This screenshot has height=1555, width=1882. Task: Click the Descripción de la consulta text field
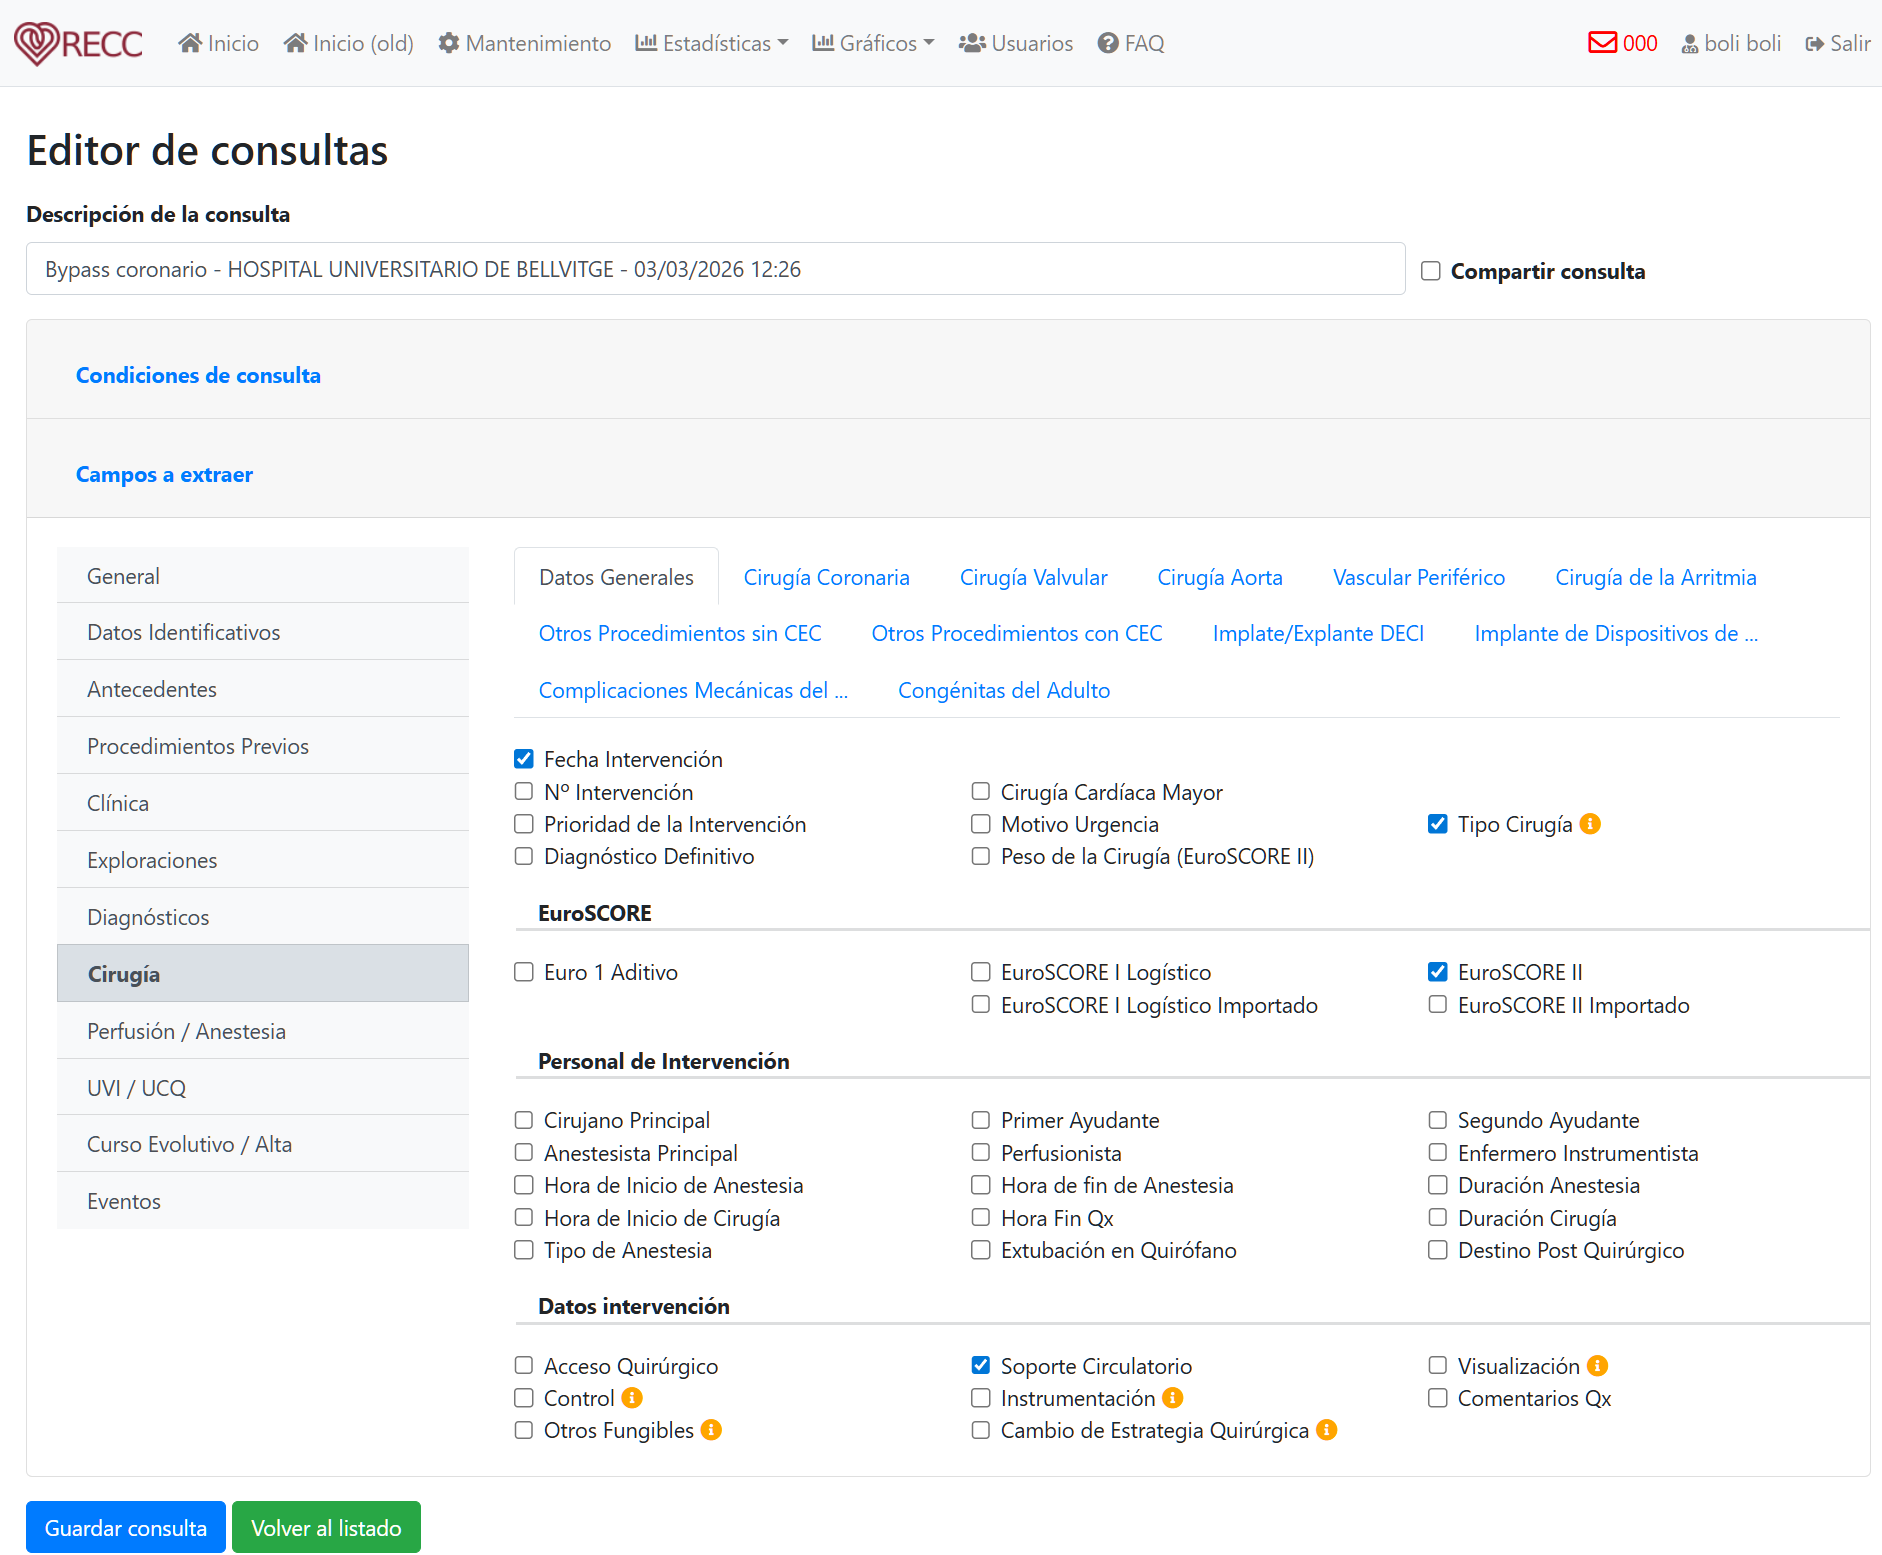(x=715, y=269)
